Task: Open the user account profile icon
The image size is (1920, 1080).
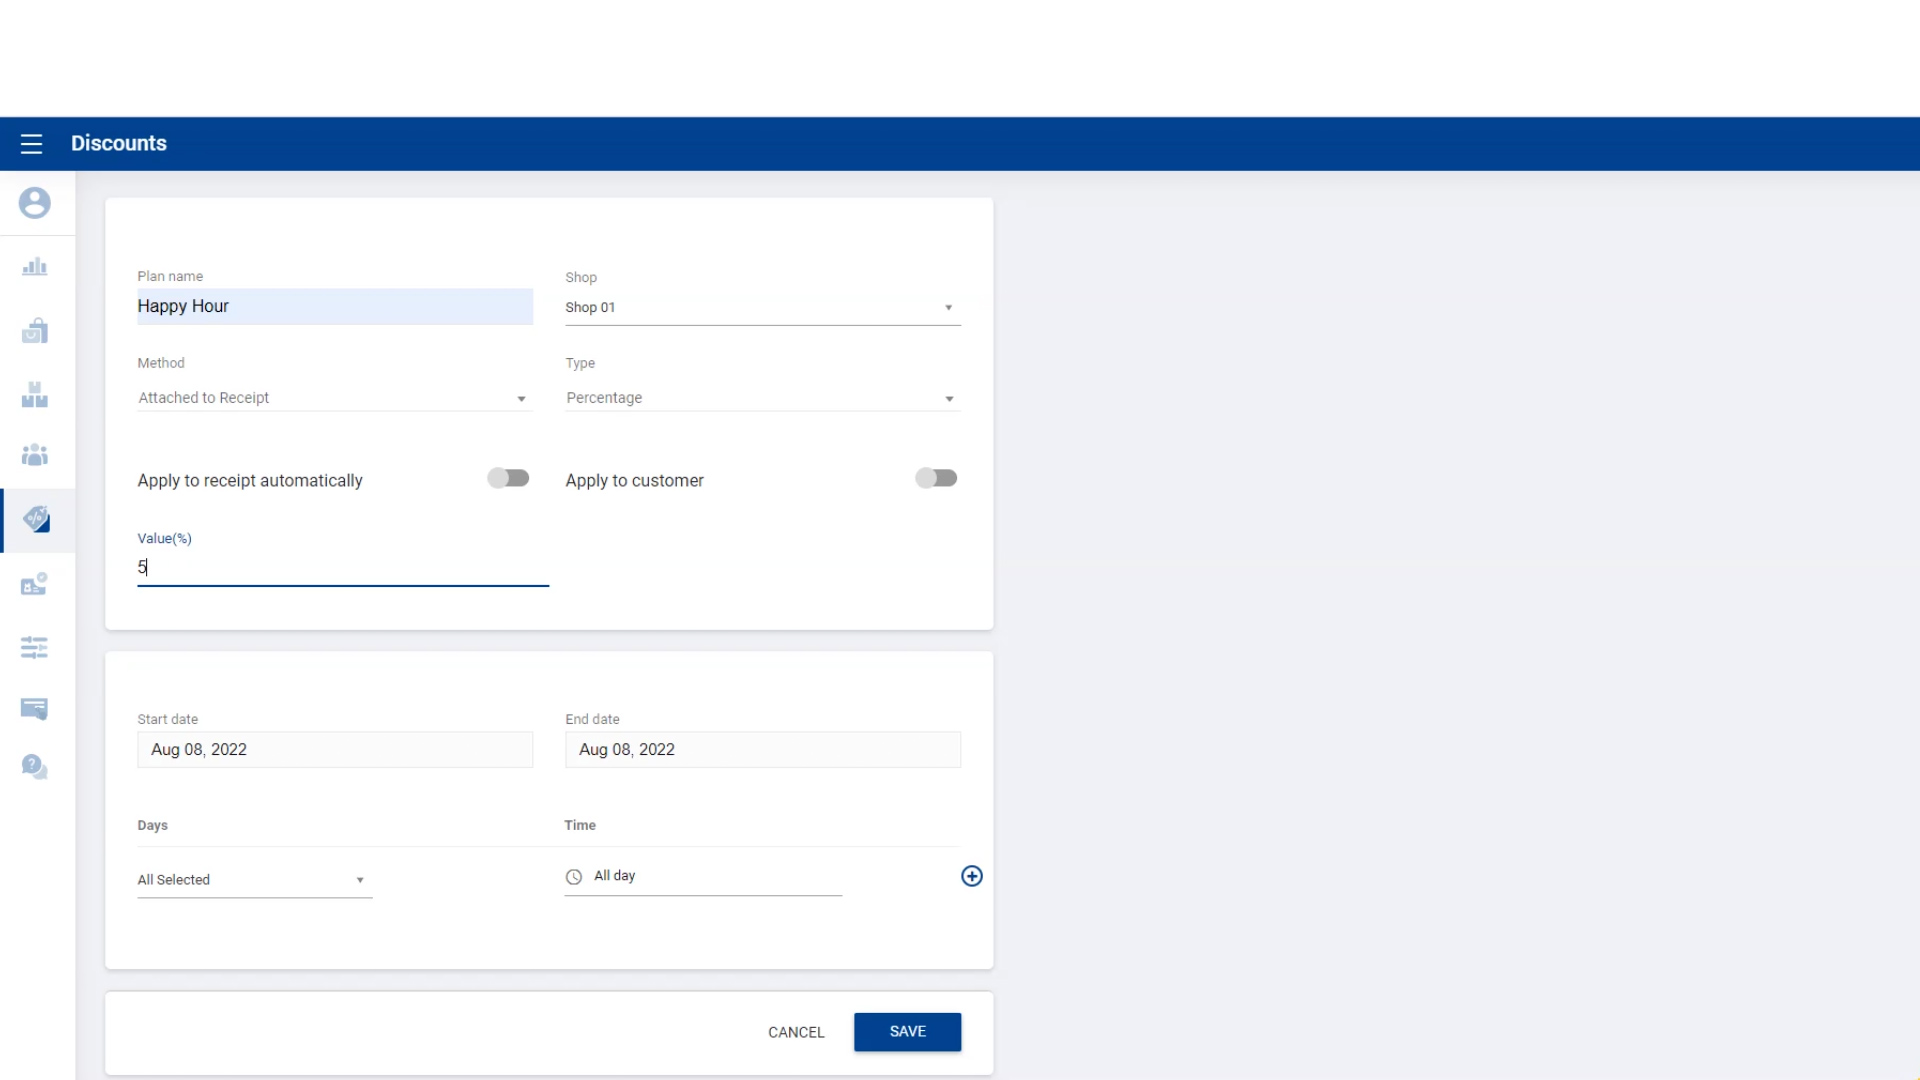Action: coord(35,203)
